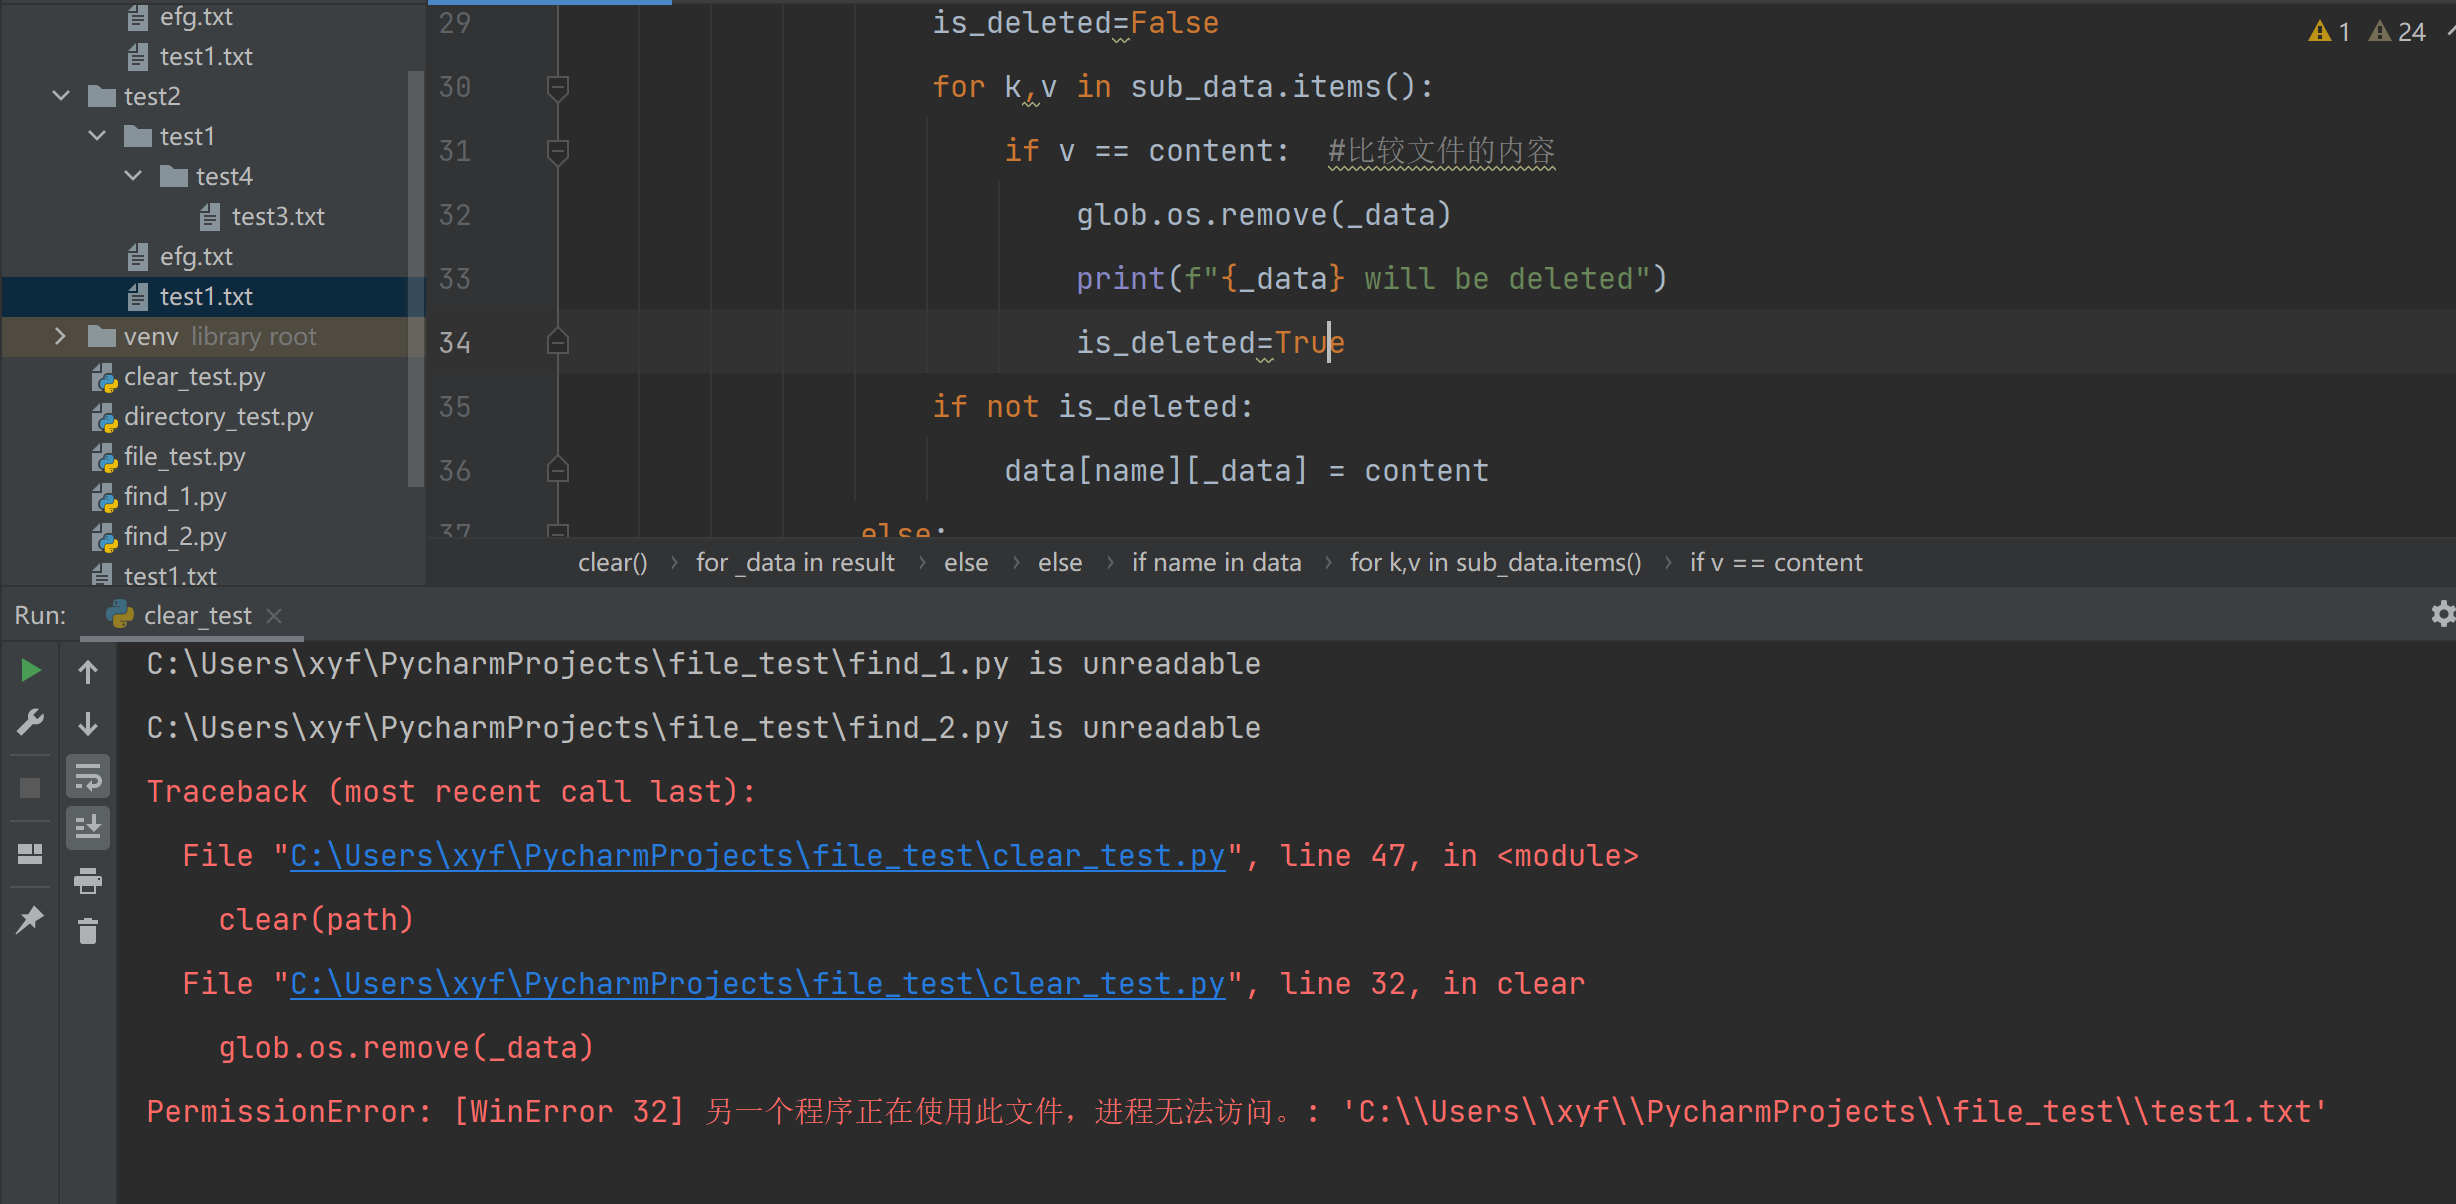Click the Pin Tab icon
This screenshot has width=2456, height=1204.
pyautogui.click(x=31, y=918)
